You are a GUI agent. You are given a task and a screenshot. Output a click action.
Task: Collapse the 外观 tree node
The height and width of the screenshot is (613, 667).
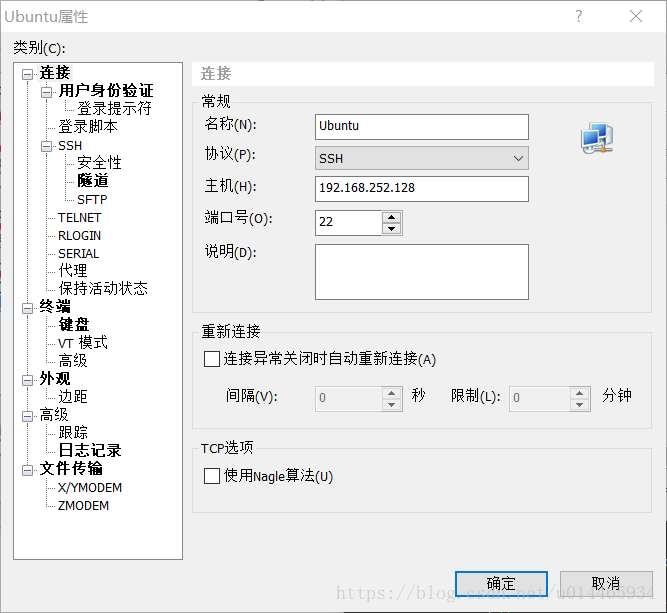tap(28, 380)
